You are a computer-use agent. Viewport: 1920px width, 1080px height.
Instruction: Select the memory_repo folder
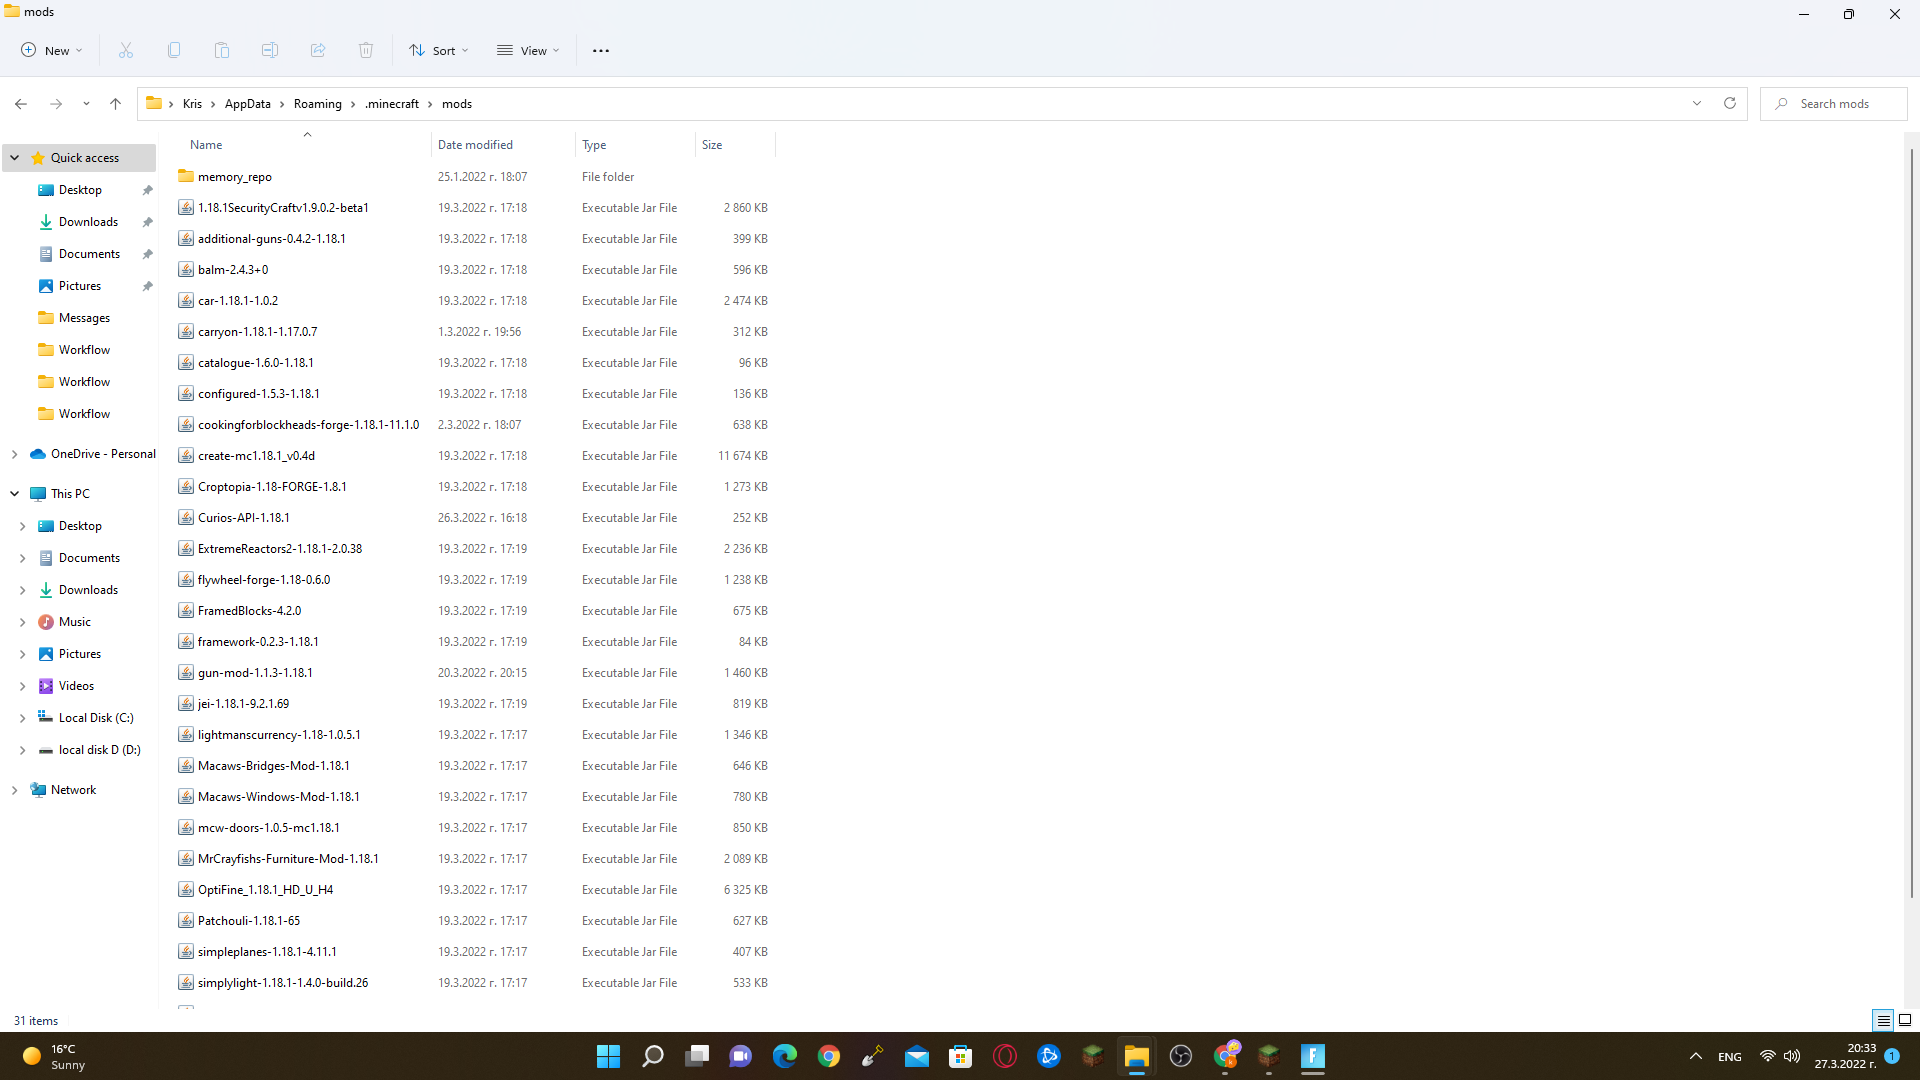point(234,177)
